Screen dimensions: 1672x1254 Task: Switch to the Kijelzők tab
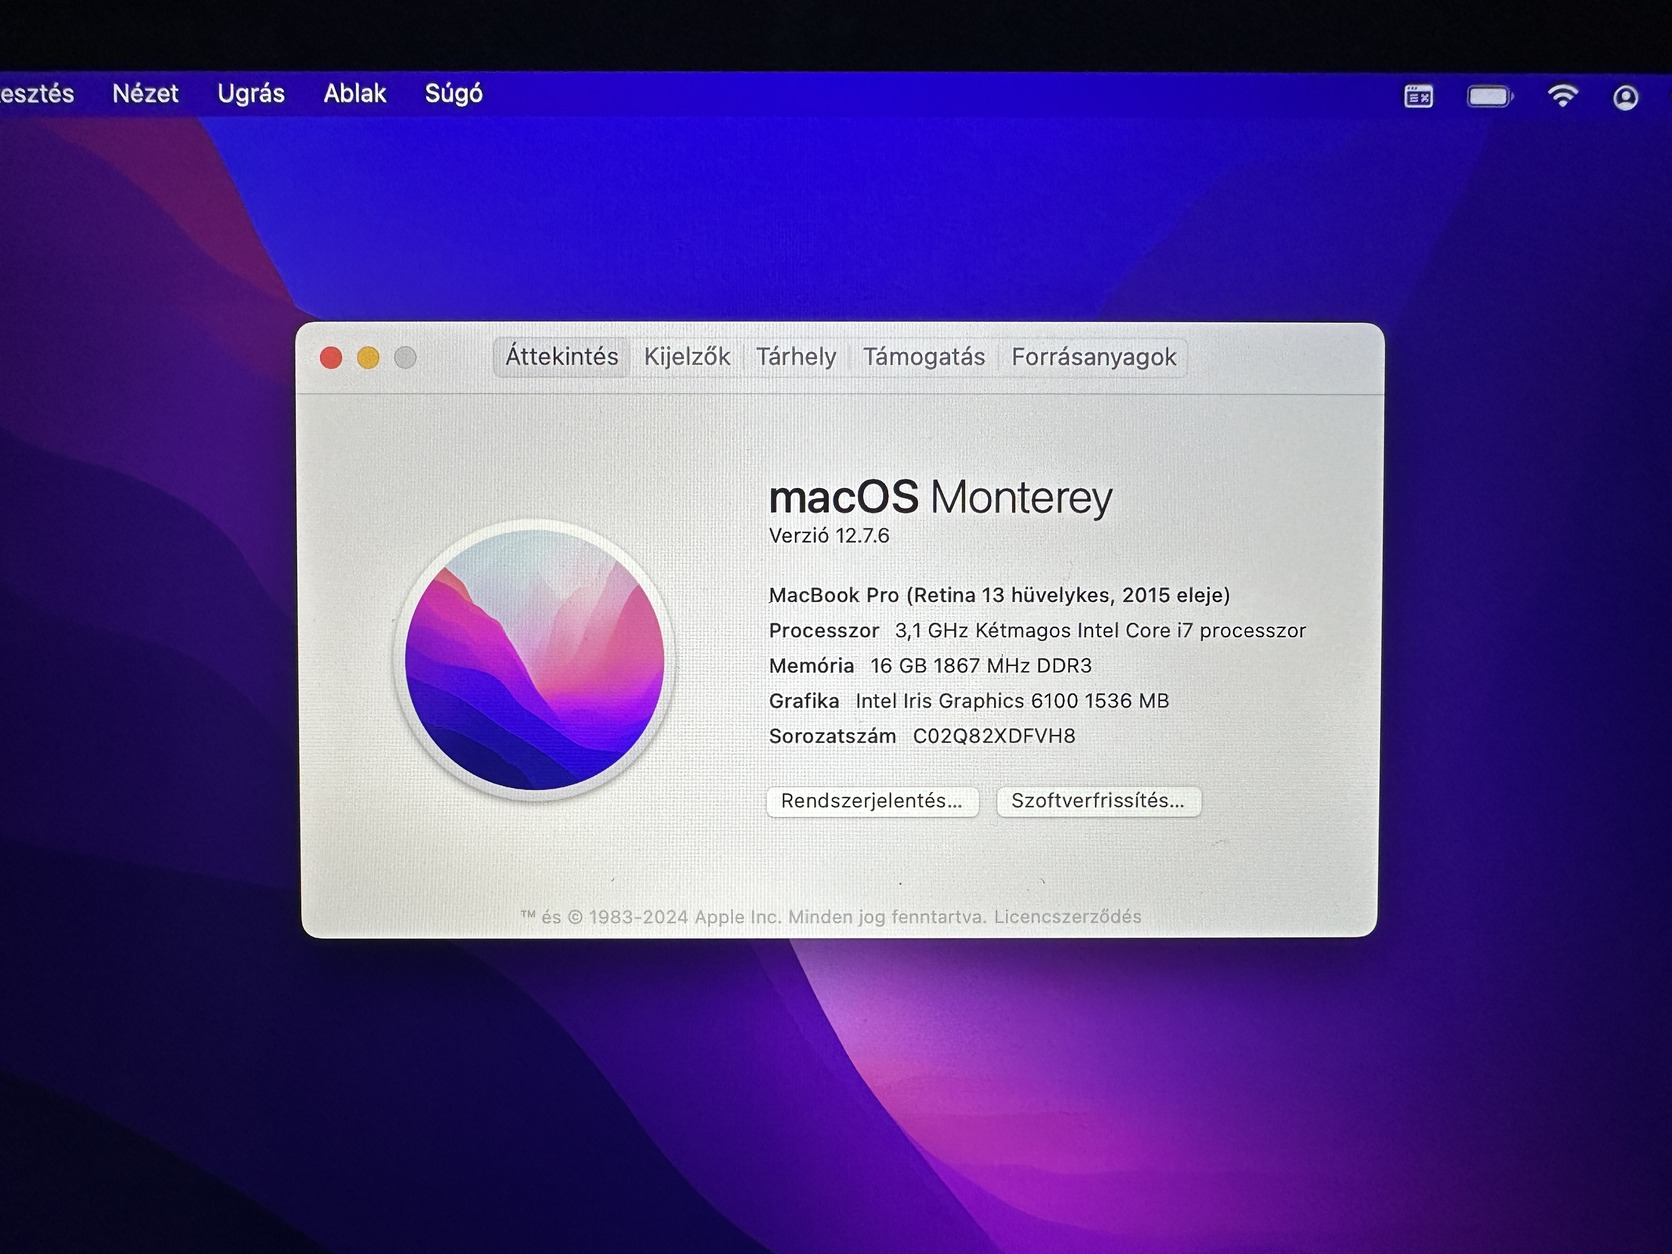[x=687, y=357]
